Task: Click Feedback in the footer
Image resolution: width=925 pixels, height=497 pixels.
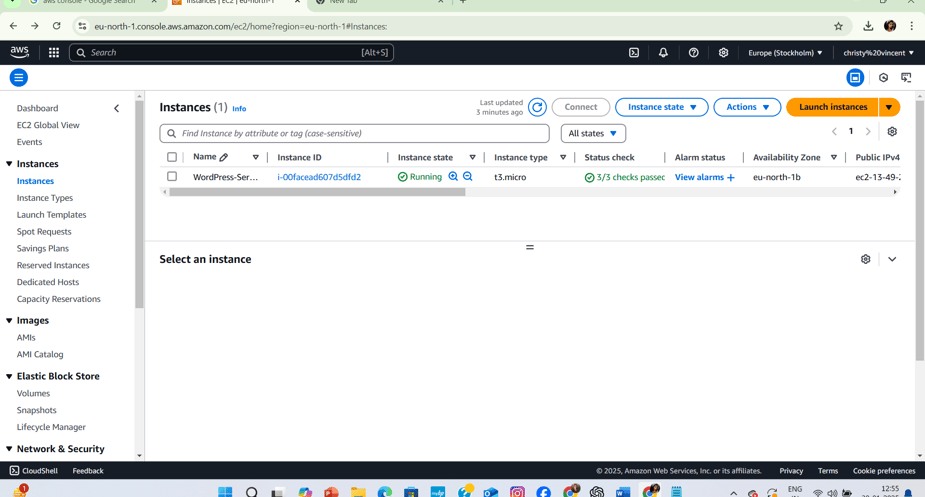Action: coord(88,470)
